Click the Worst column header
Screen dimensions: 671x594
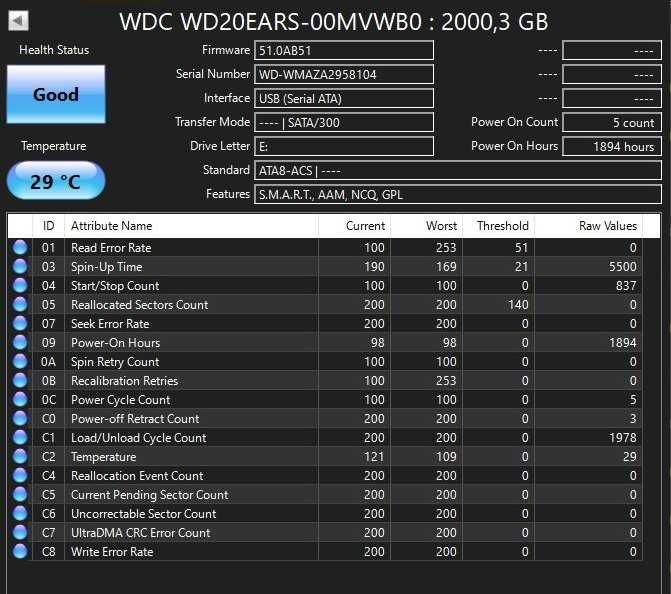[426, 226]
